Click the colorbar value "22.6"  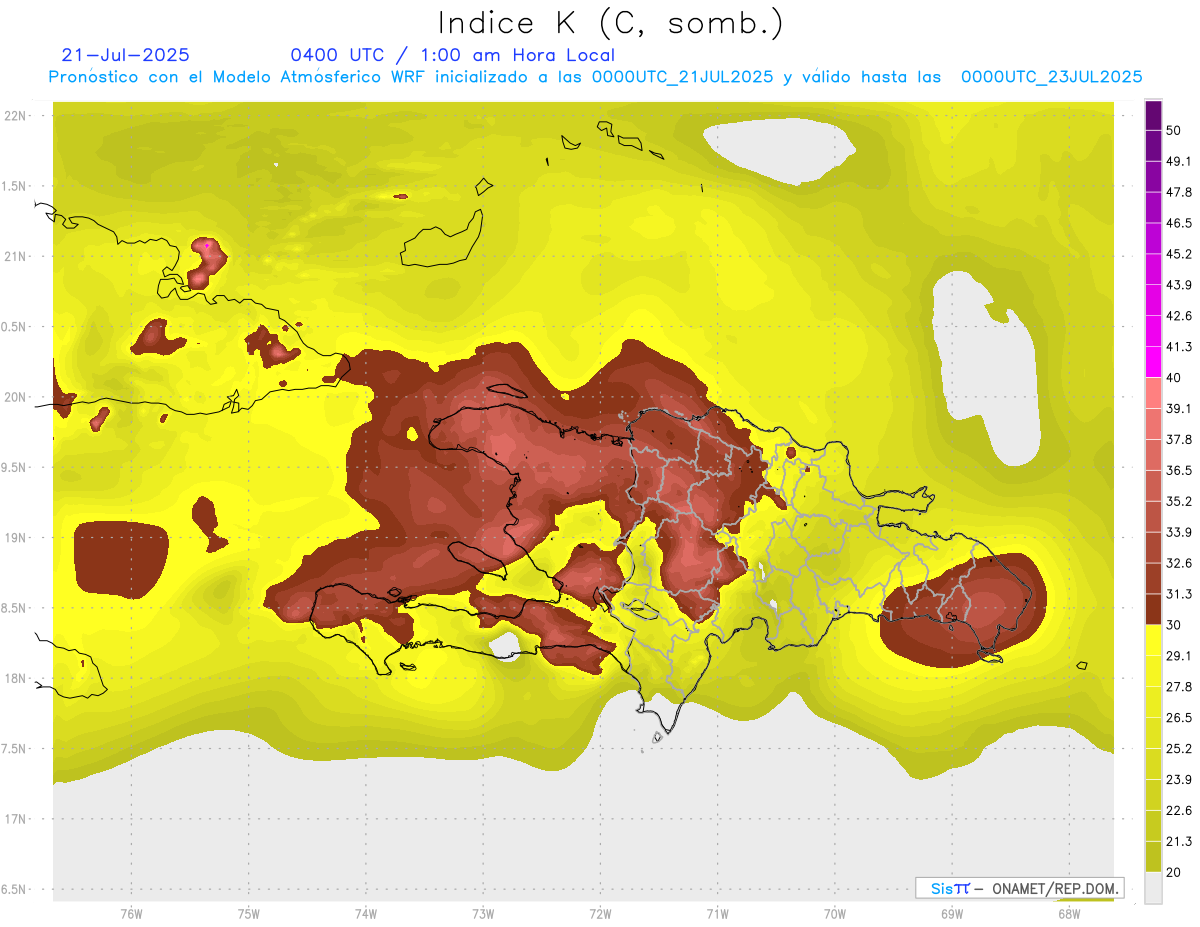point(1179,811)
